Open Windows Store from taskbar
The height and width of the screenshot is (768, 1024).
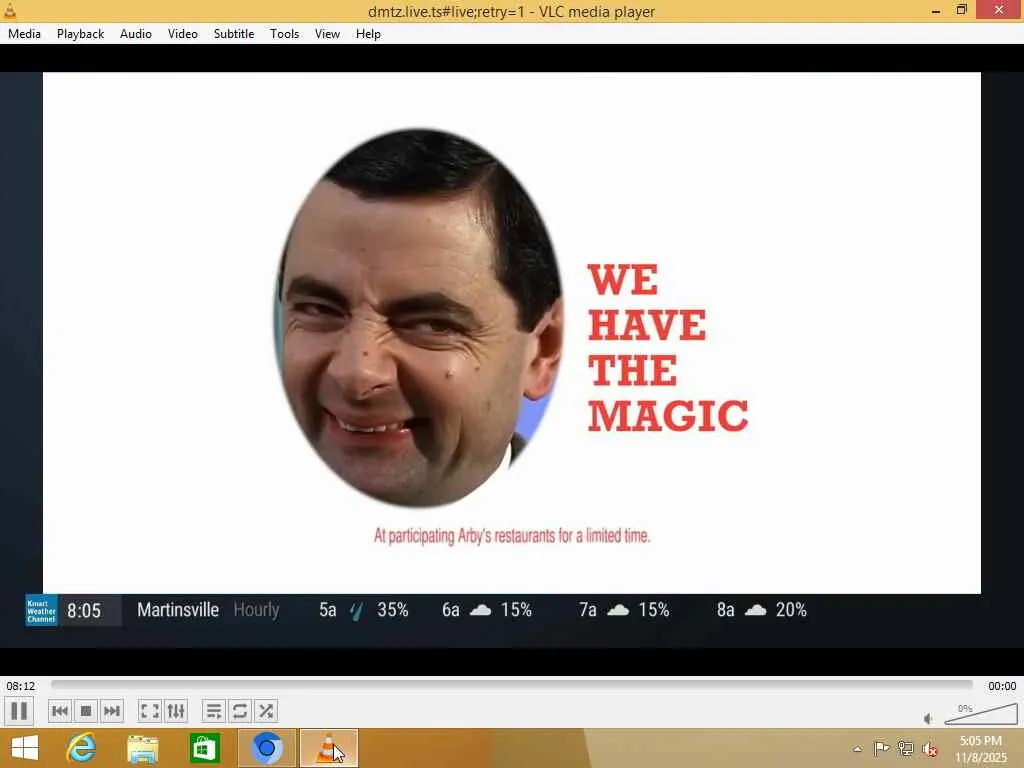click(204, 748)
